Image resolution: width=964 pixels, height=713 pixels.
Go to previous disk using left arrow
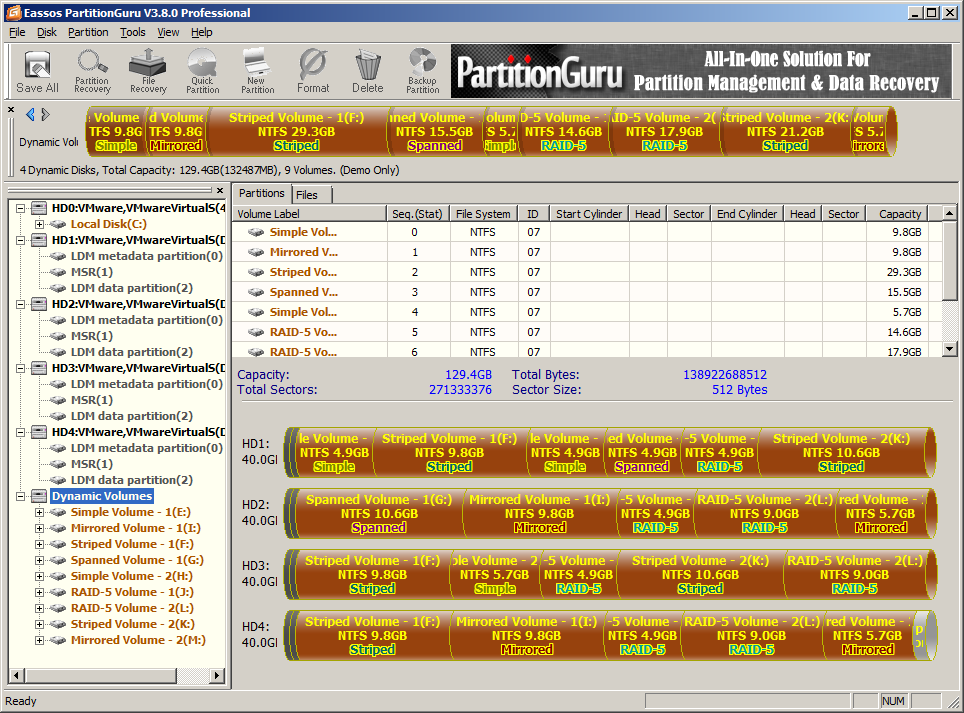pos(30,114)
